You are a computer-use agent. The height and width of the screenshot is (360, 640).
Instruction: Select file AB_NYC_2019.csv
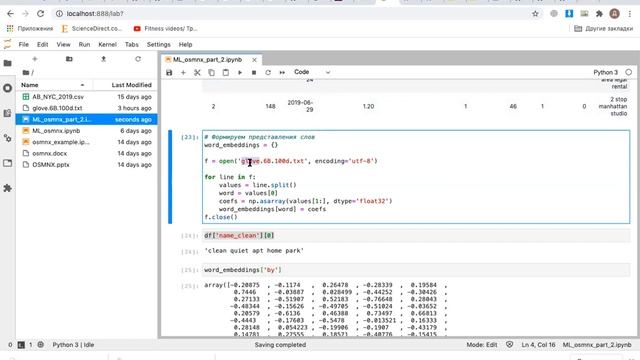click(87, 97)
